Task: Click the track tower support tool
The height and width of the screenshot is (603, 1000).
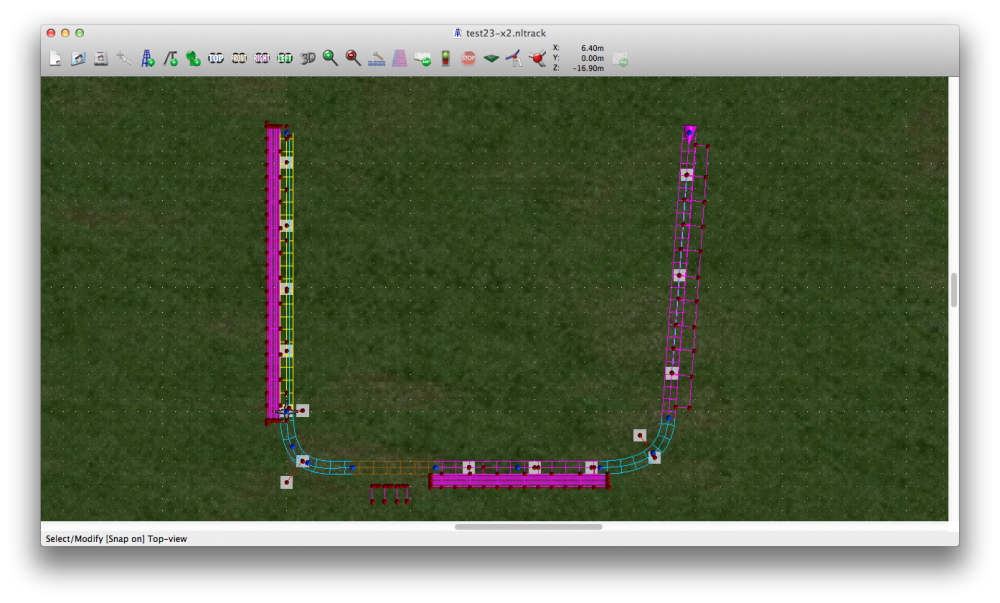Action: point(147,59)
